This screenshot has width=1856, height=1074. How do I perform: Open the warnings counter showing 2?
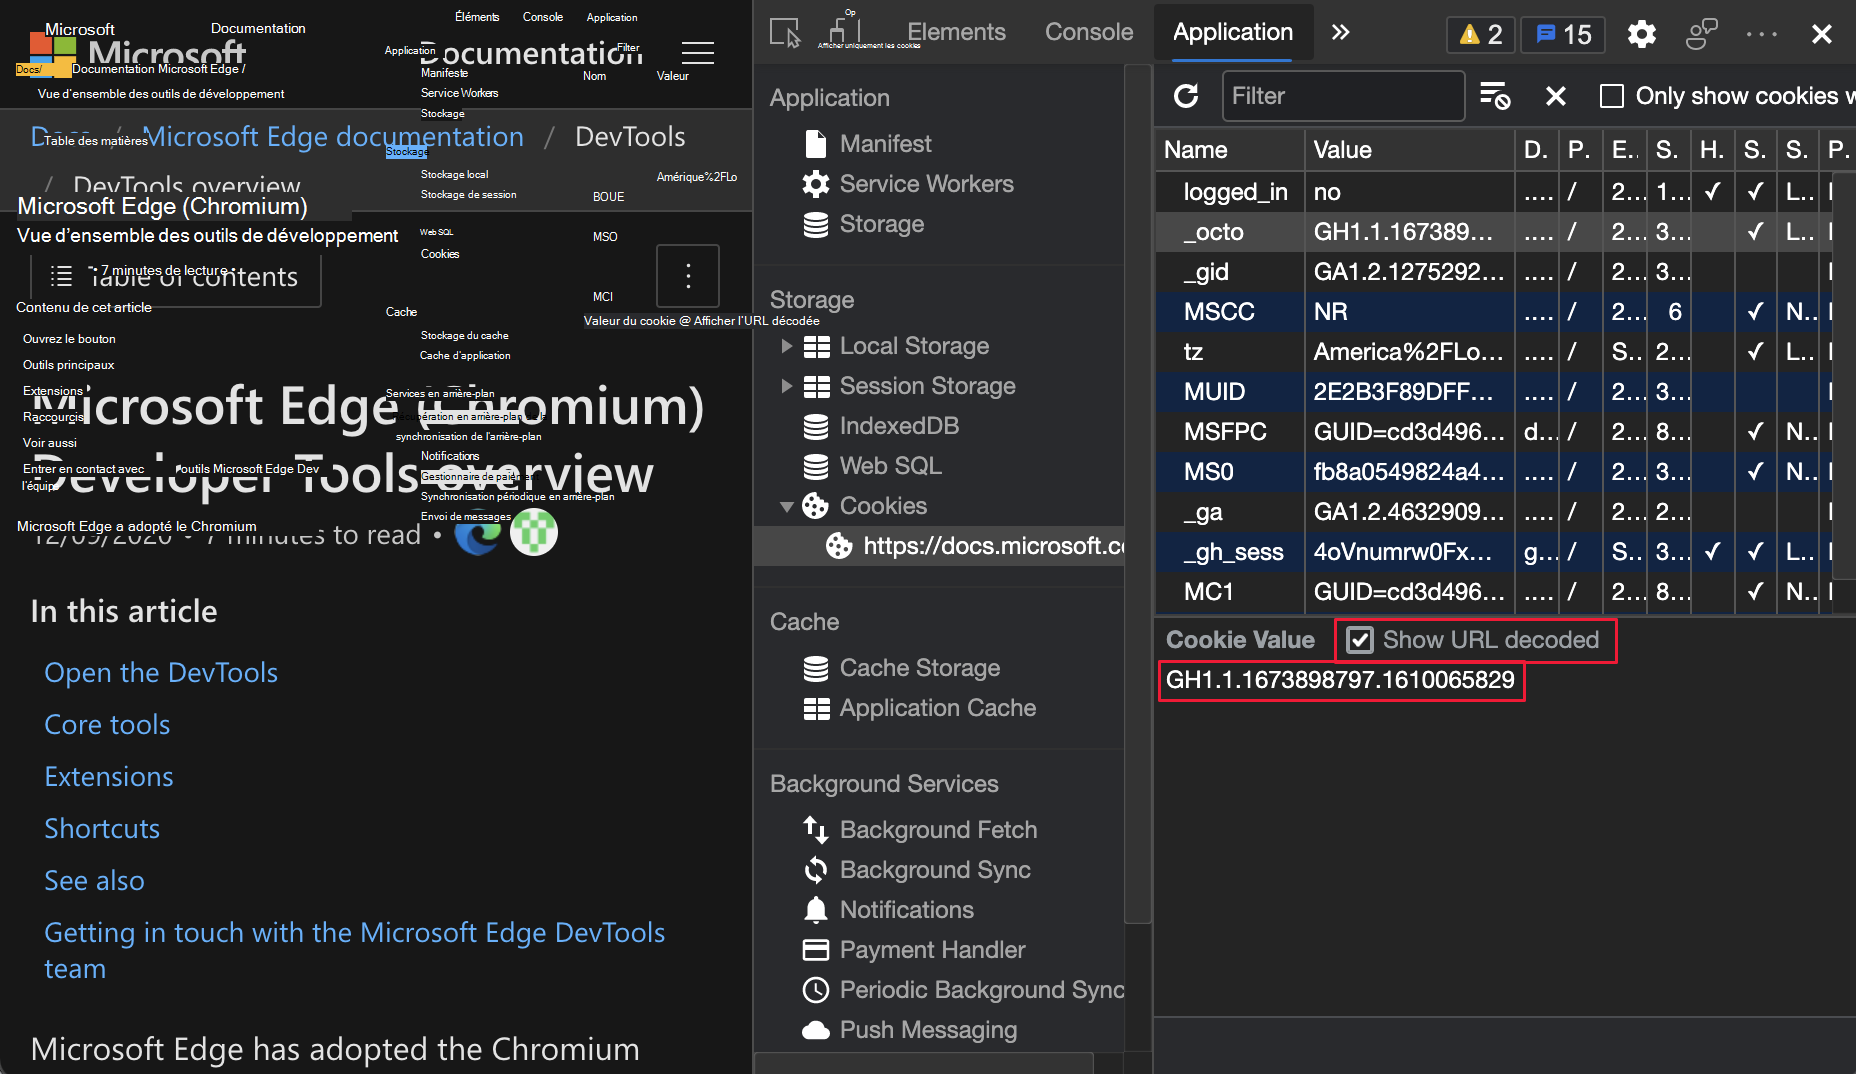(1481, 34)
